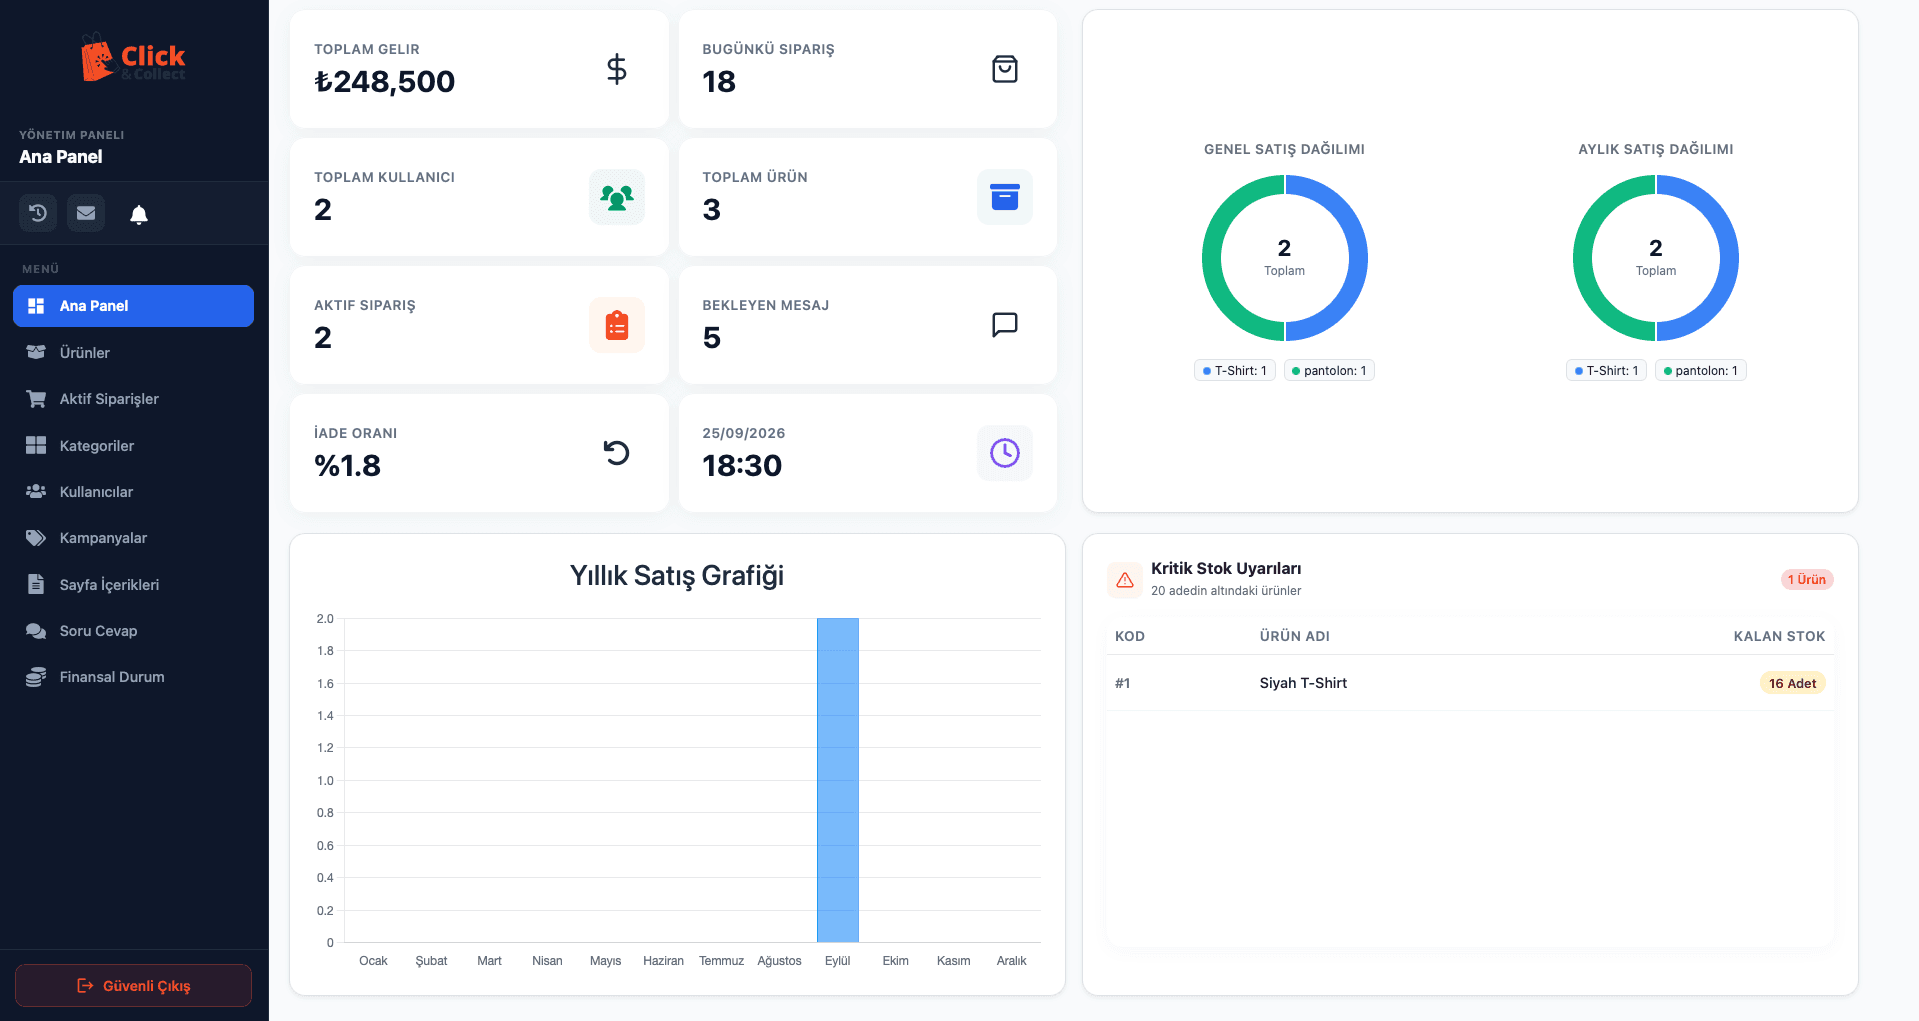This screenshot has height=1021, width=1919.
Task: Open Kullanıcılar menu entry
Action: pos(133,492)
